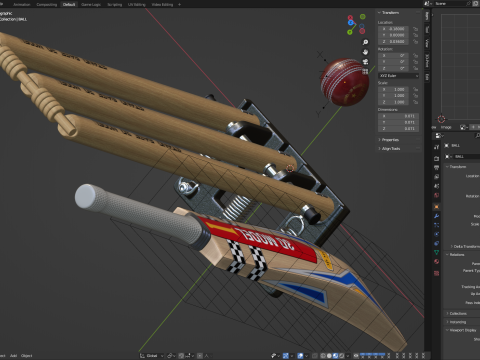Viewport: 480px width, 360px height.
Task: Expand the Collections section
Action: click(x=457, y=313)
